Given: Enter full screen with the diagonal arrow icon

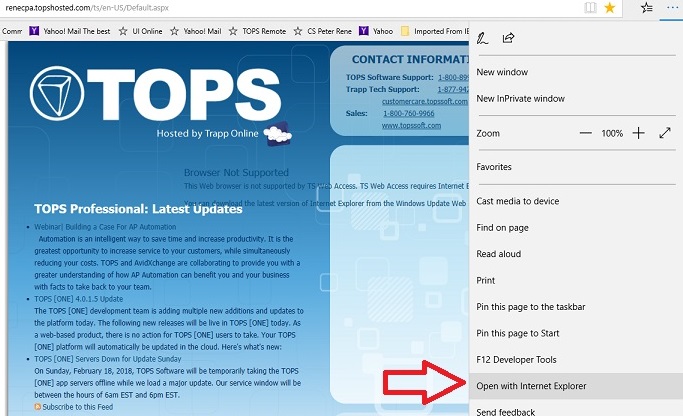Looking at the screenshot, I should coord(665,133).
